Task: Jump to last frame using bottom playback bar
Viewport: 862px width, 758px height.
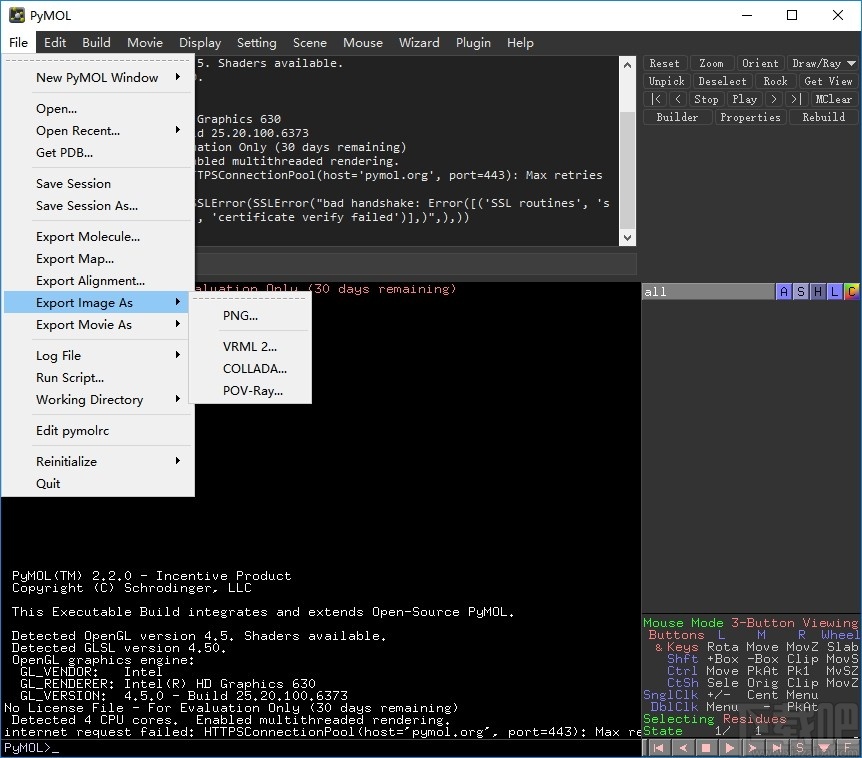Action: pos(777,747)
